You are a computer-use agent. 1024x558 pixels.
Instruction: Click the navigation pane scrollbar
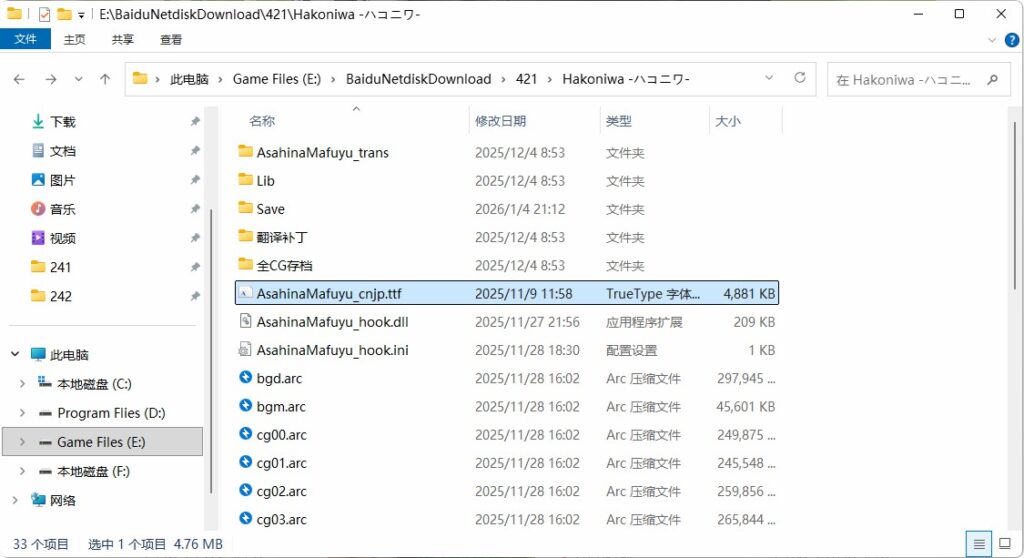[x=211, y=351]
